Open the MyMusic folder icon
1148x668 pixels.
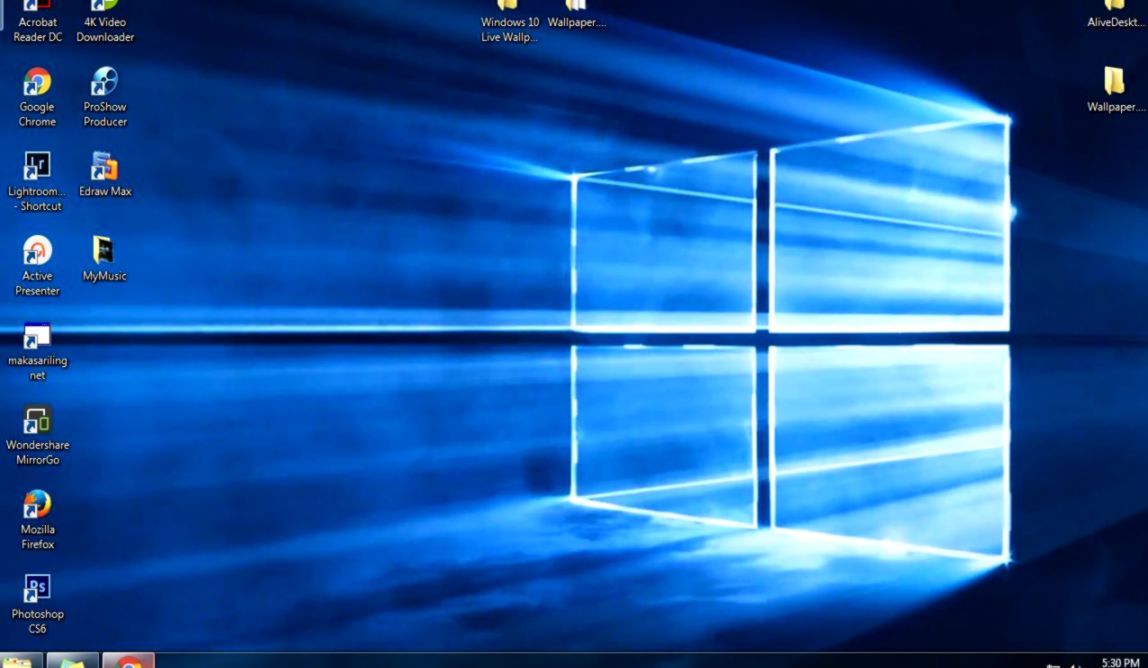tap(104, 258)
